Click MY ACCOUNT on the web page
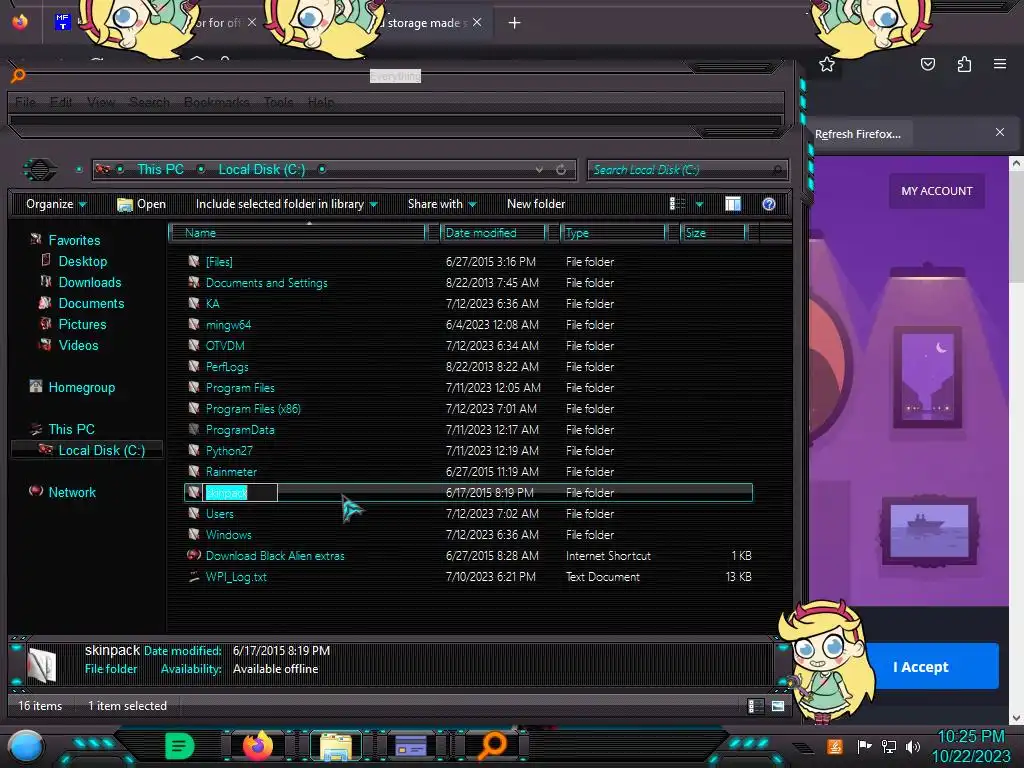 [x=936, y=191]
